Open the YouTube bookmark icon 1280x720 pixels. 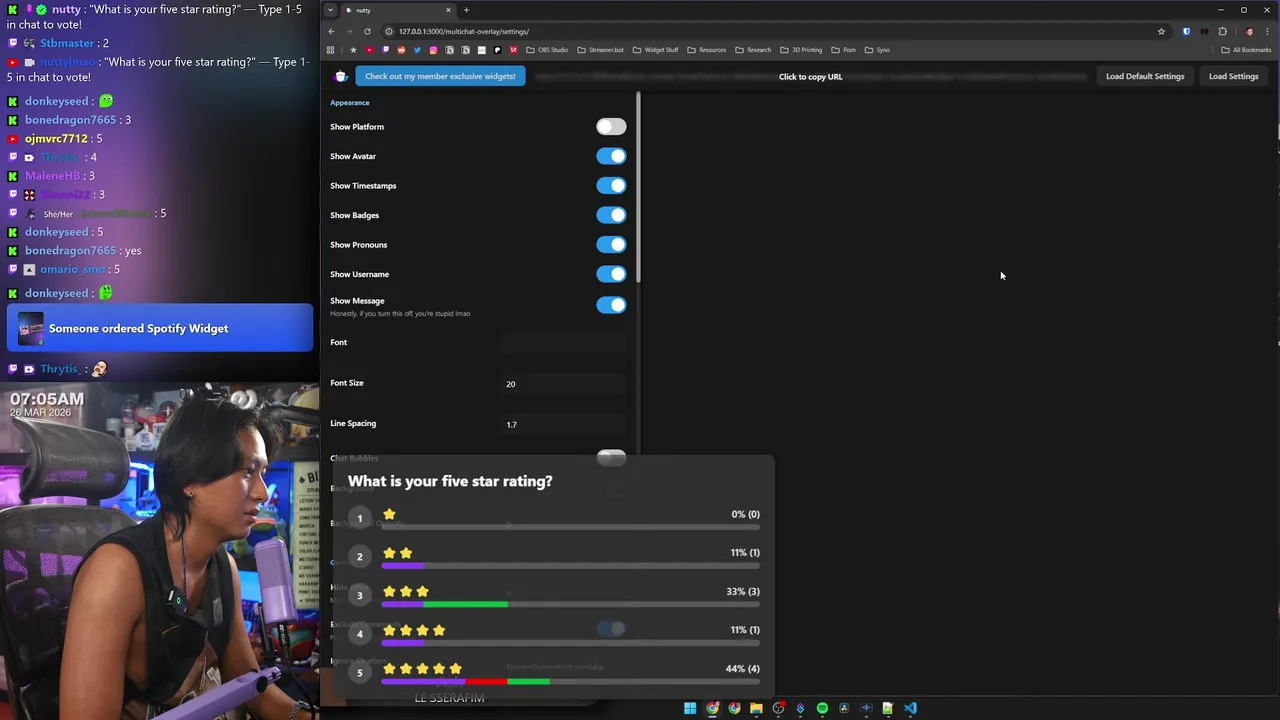pos(369,50)
